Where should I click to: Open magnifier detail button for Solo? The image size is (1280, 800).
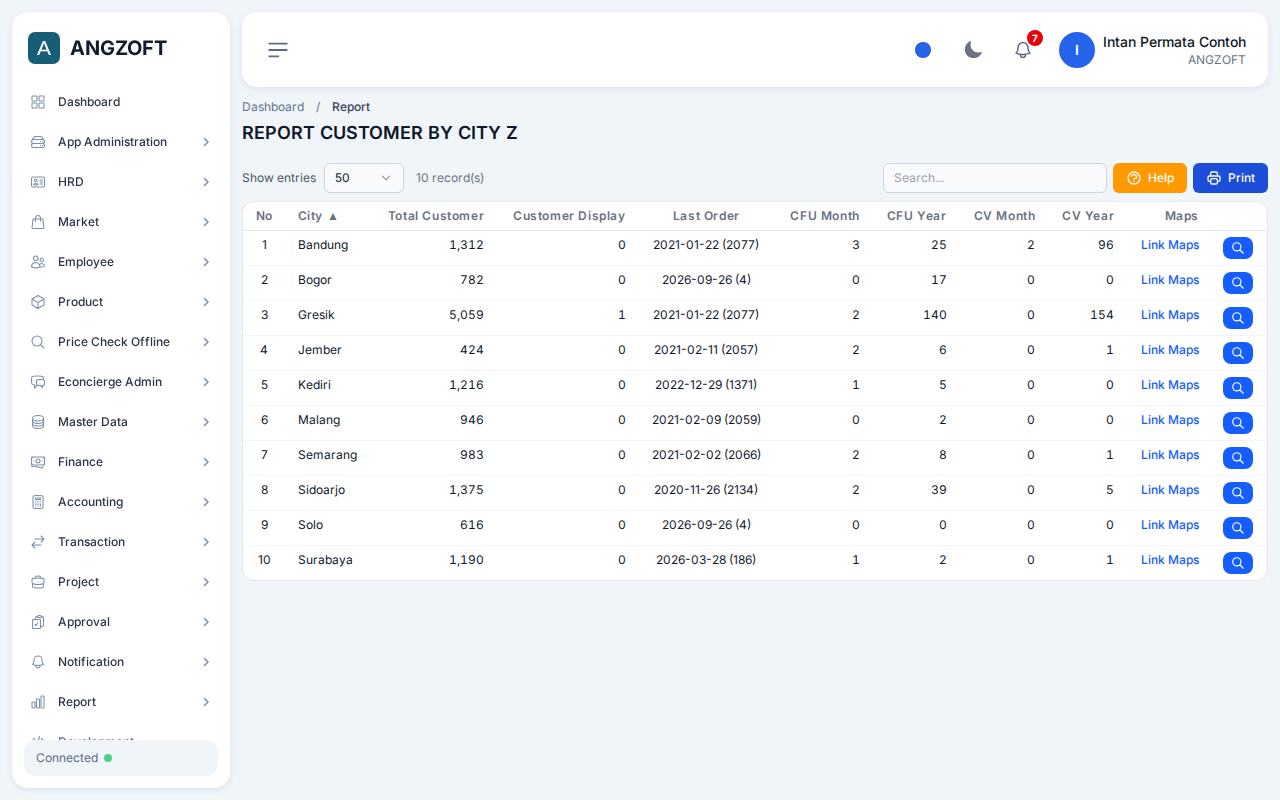point(1238,528)
